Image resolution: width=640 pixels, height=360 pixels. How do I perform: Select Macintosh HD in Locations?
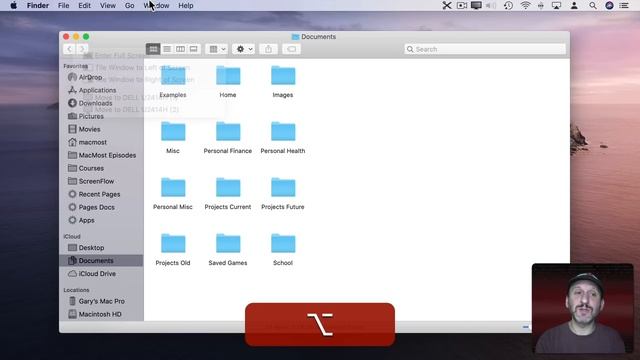pyautogui.click(x=101, y=314)
